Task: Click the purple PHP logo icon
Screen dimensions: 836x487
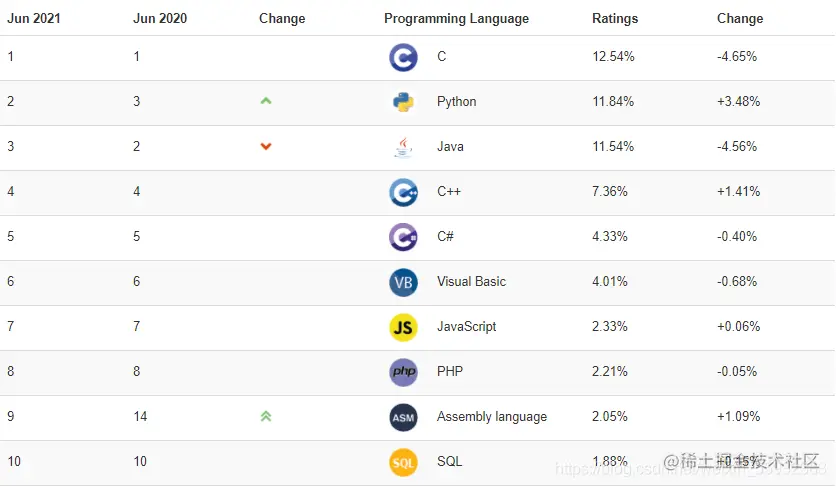Action: 403,372
